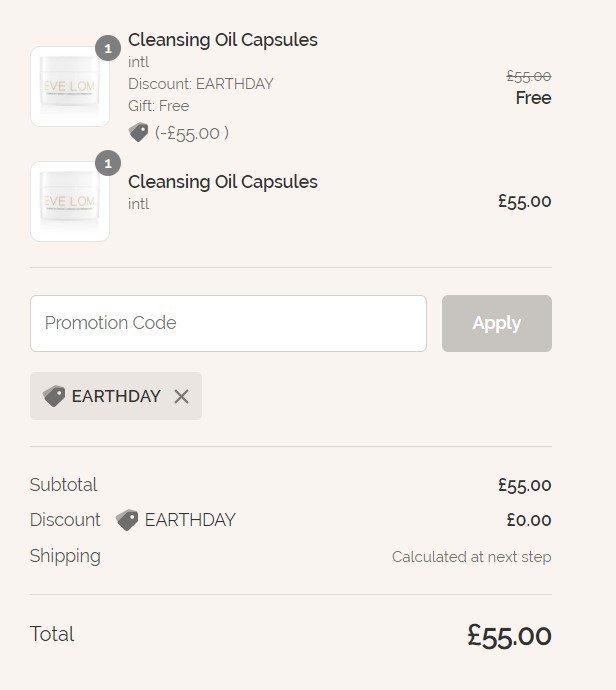Click quantity badge on £55.00 Cleansing Oil Capsules
The height and width of the screenshot is (690, 616).
click(108, 163)
